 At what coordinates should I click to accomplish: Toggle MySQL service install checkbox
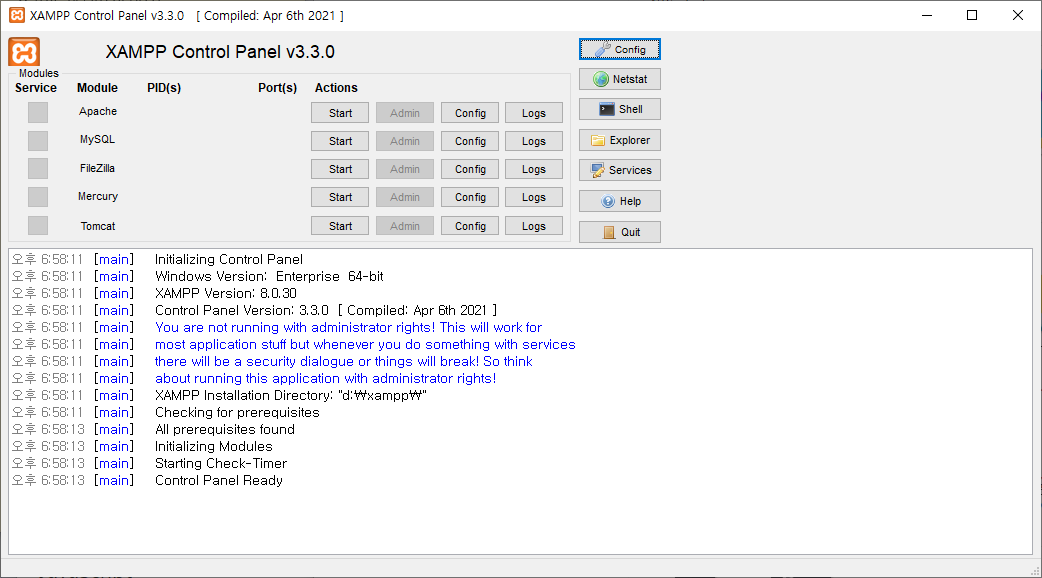coord(38,140)
